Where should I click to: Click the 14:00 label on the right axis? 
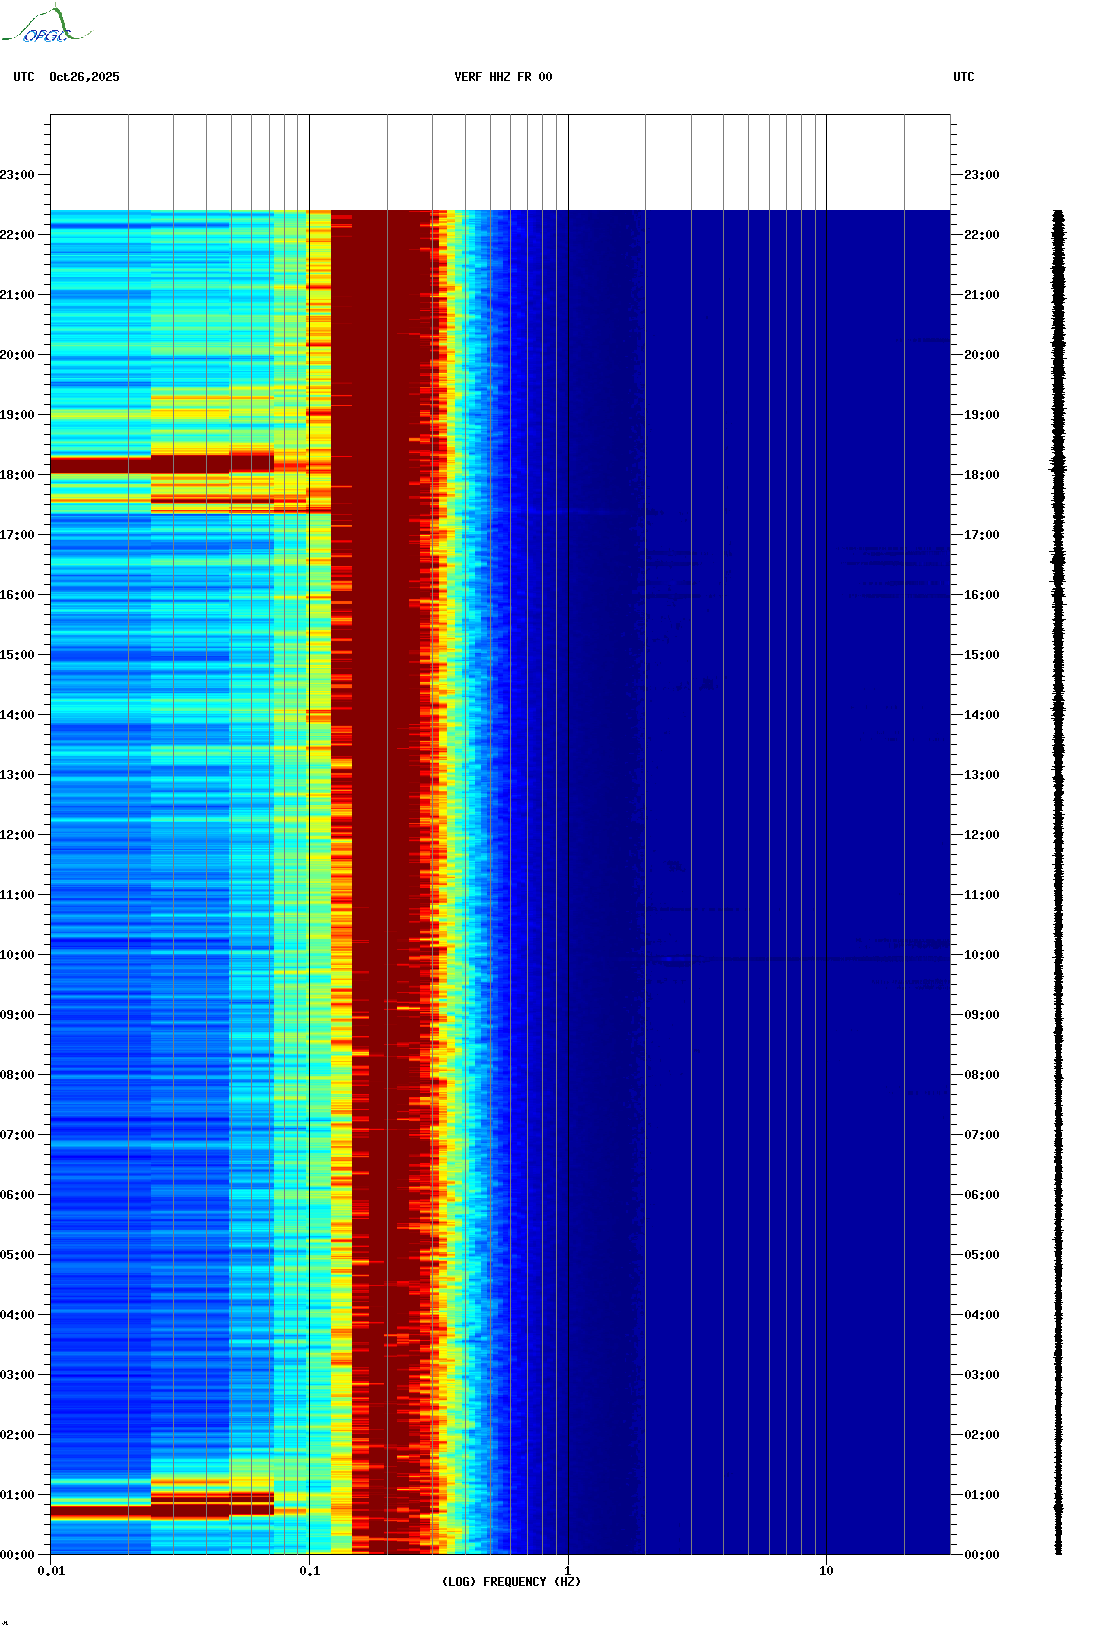point(982,715)
